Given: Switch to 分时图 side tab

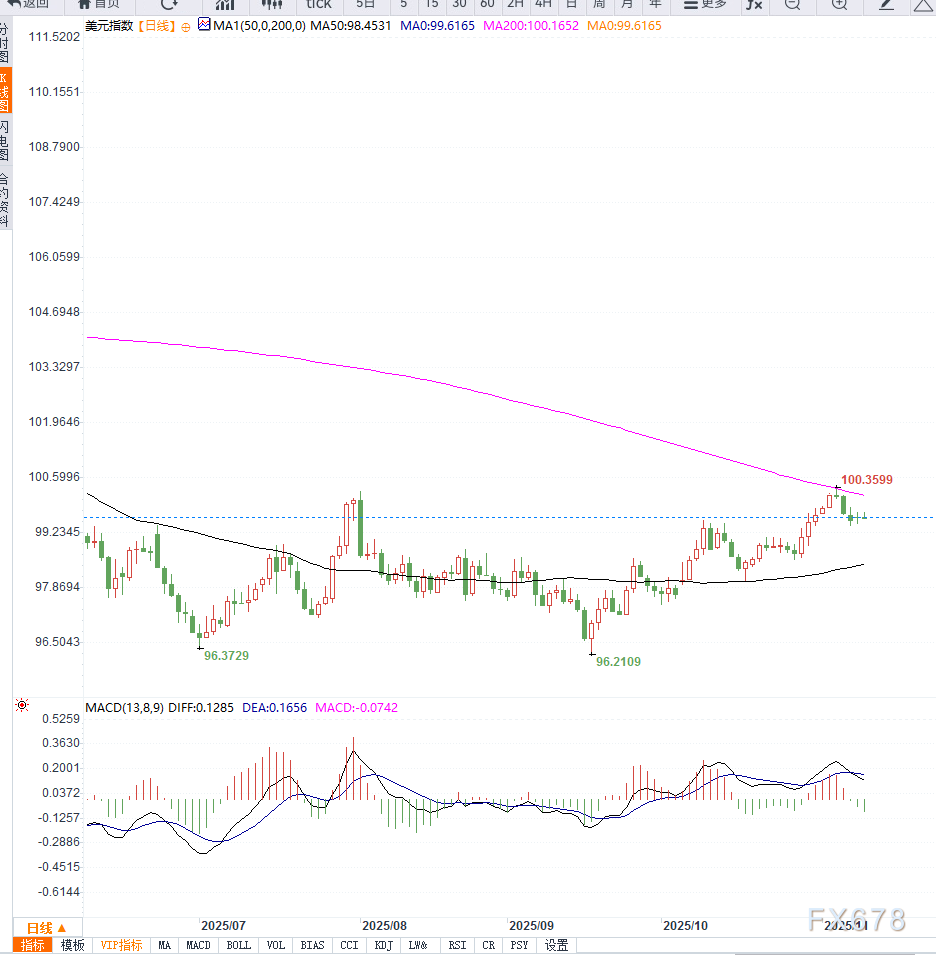Looking at the screenshot, I should [x=5, y=43].
